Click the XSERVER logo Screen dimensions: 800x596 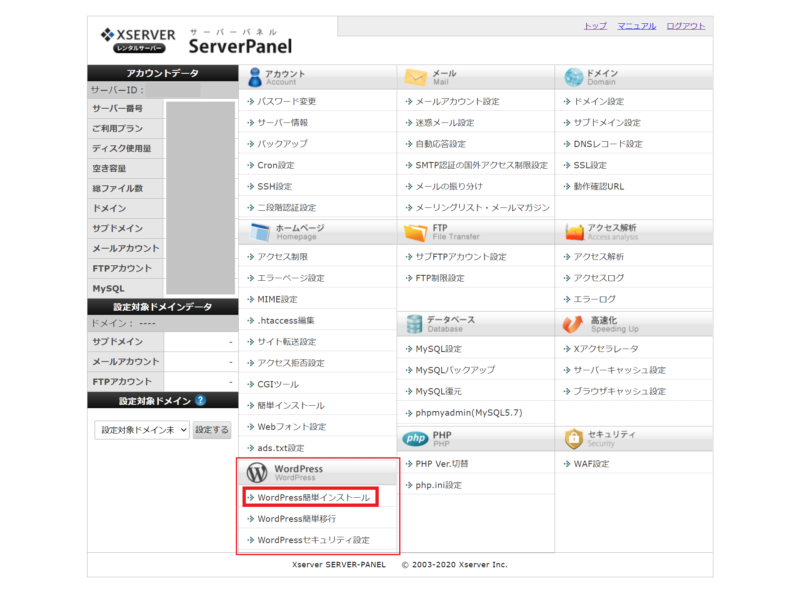point(138,40)
